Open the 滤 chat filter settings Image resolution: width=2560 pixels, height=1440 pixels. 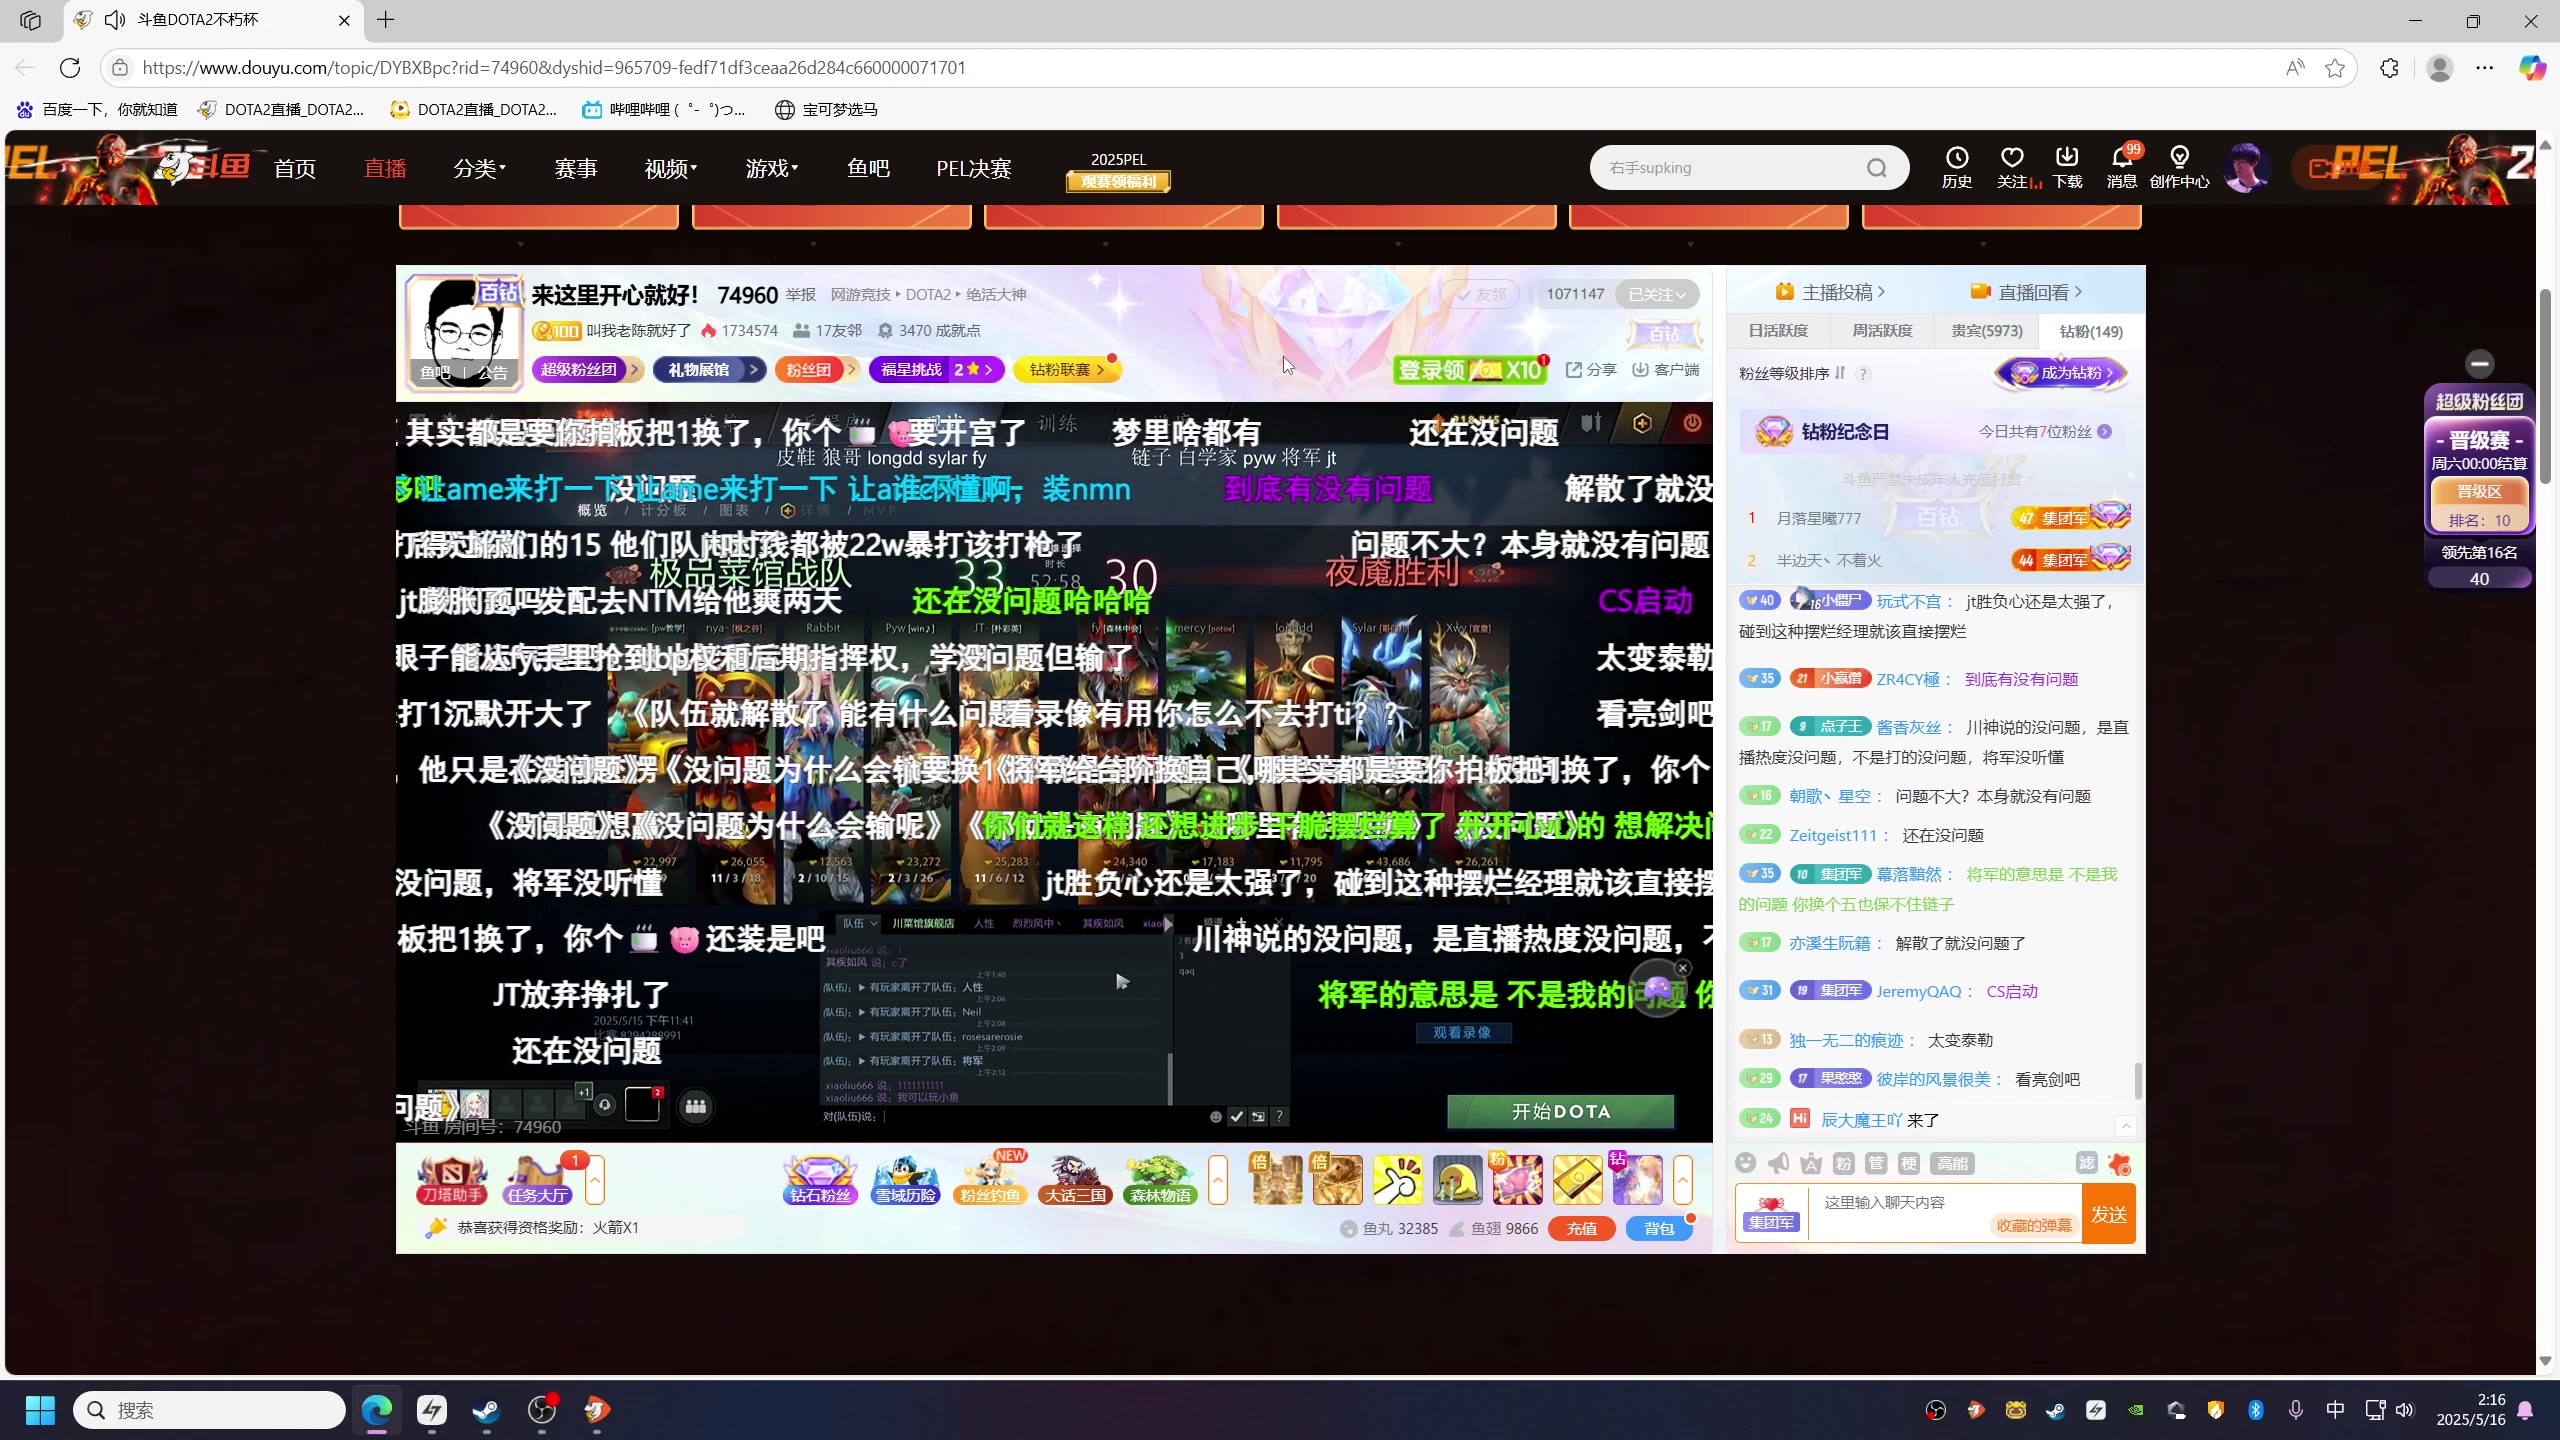2086,1163
